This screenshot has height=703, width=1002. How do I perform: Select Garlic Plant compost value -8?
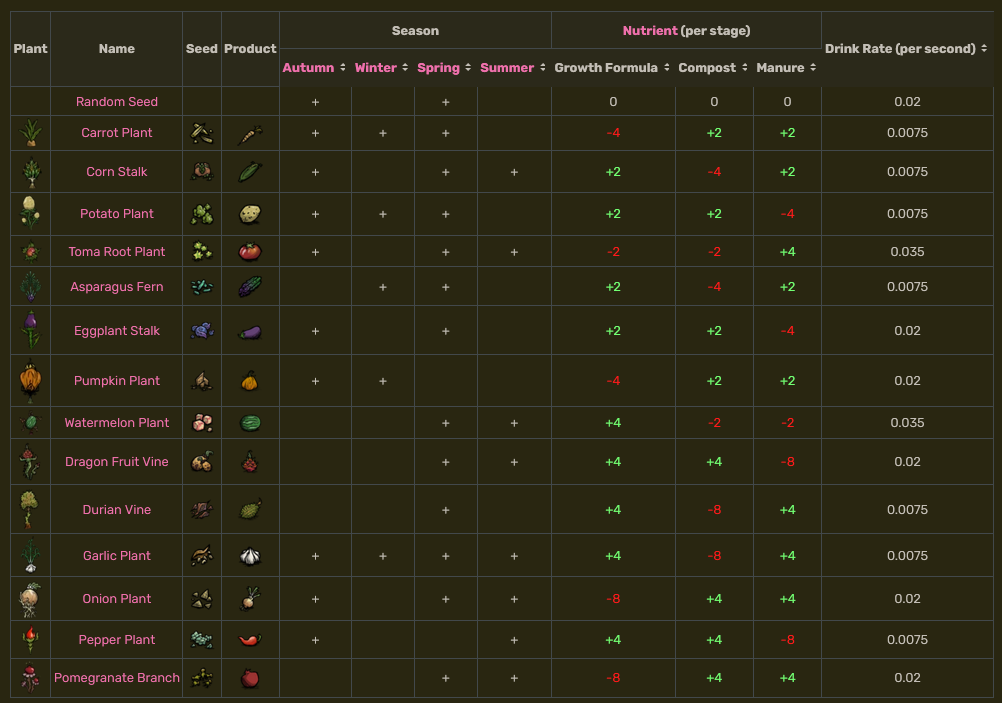[x=714, y=556]
